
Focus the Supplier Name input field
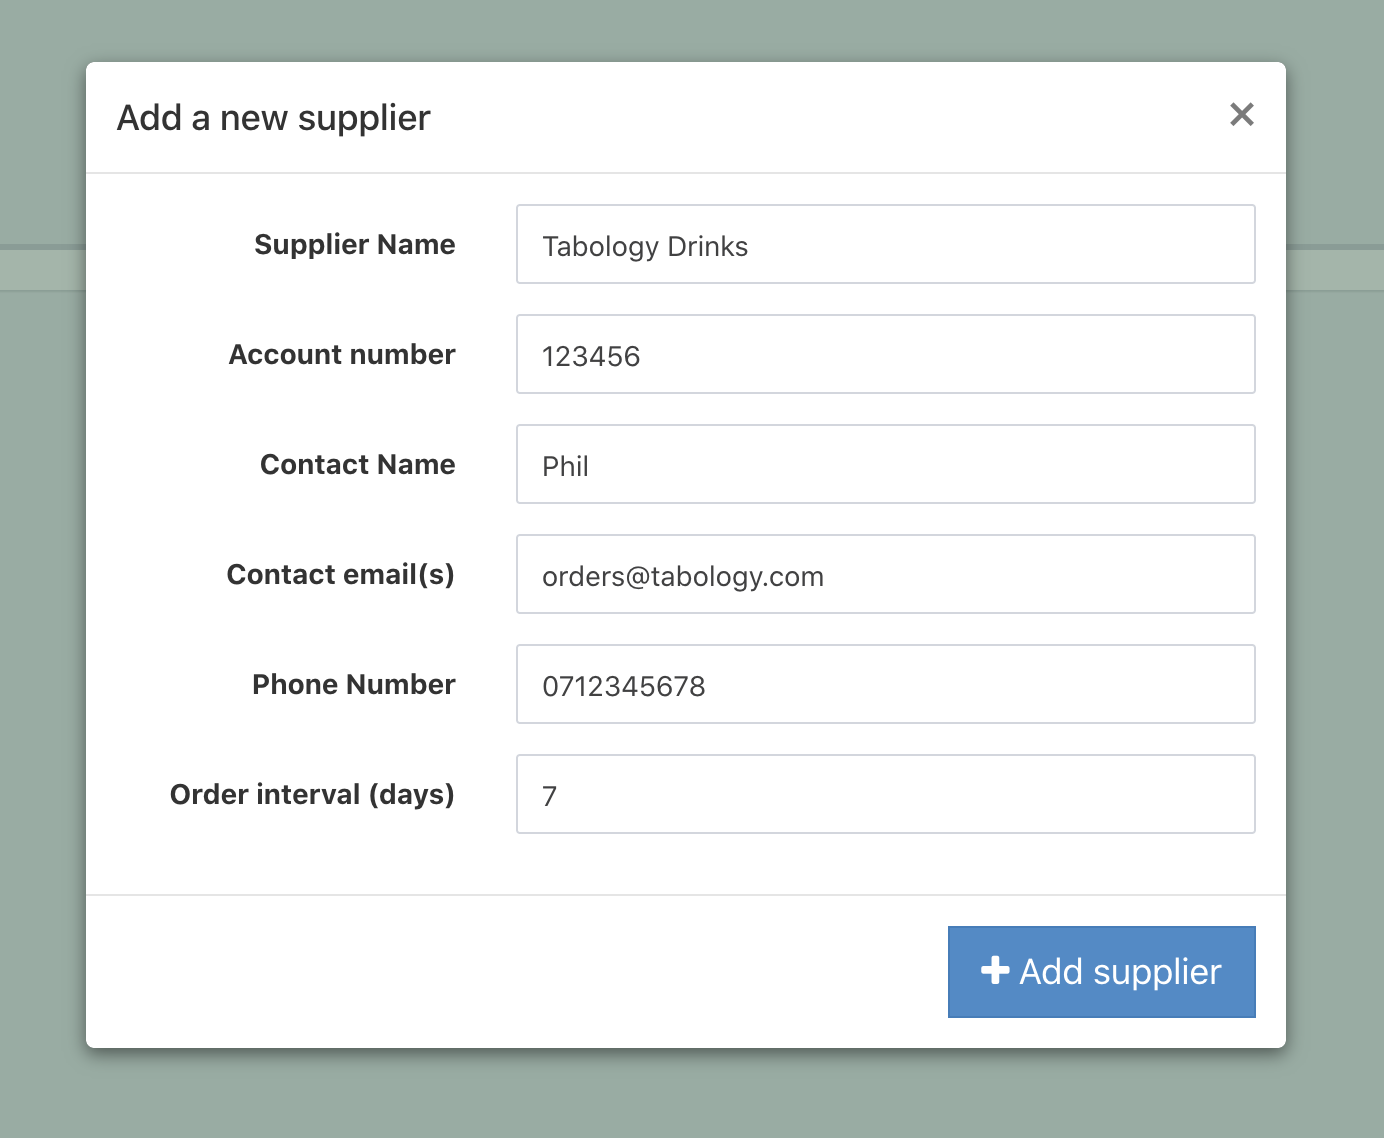885,245
